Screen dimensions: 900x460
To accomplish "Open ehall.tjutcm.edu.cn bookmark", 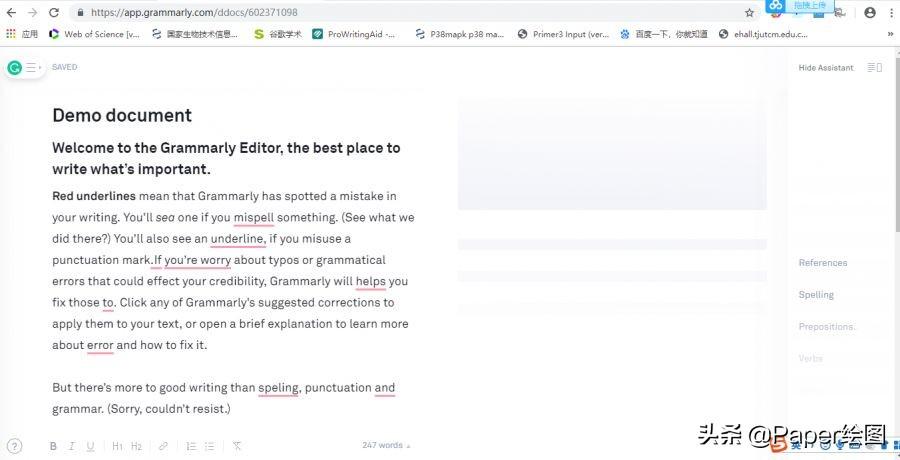I will click(x=764, y=34).
